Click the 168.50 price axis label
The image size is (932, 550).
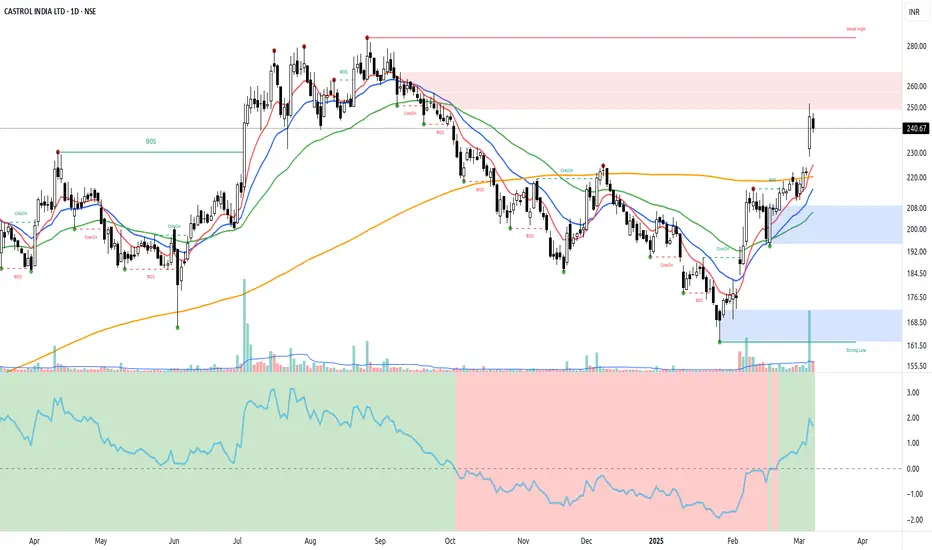[917, 323]
